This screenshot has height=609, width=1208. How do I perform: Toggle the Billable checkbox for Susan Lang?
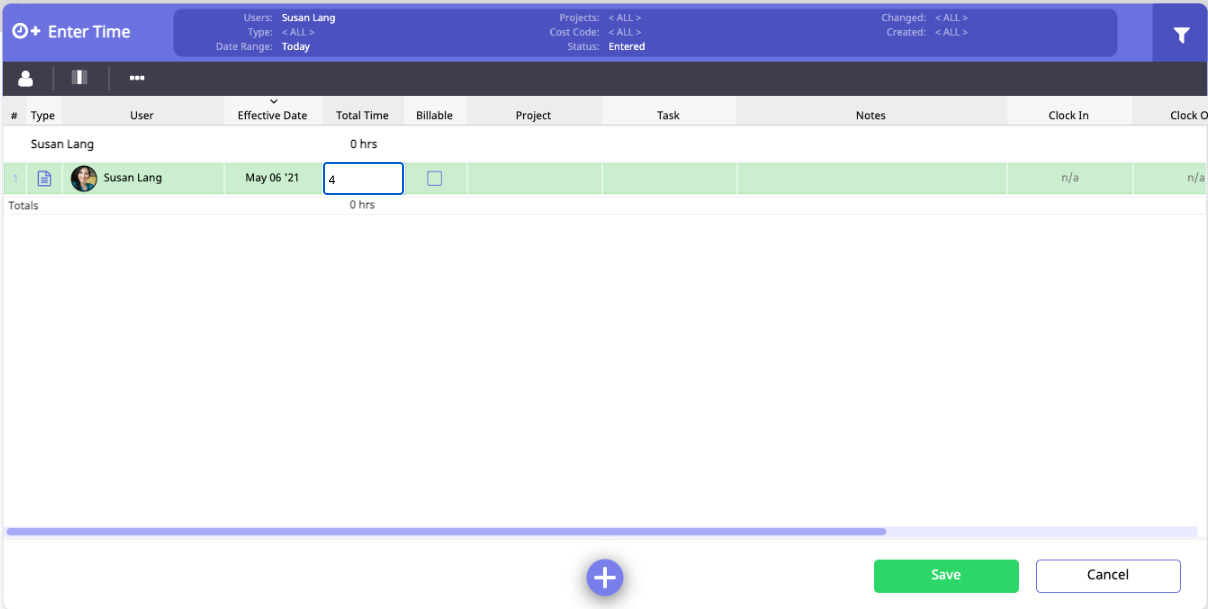434,179
